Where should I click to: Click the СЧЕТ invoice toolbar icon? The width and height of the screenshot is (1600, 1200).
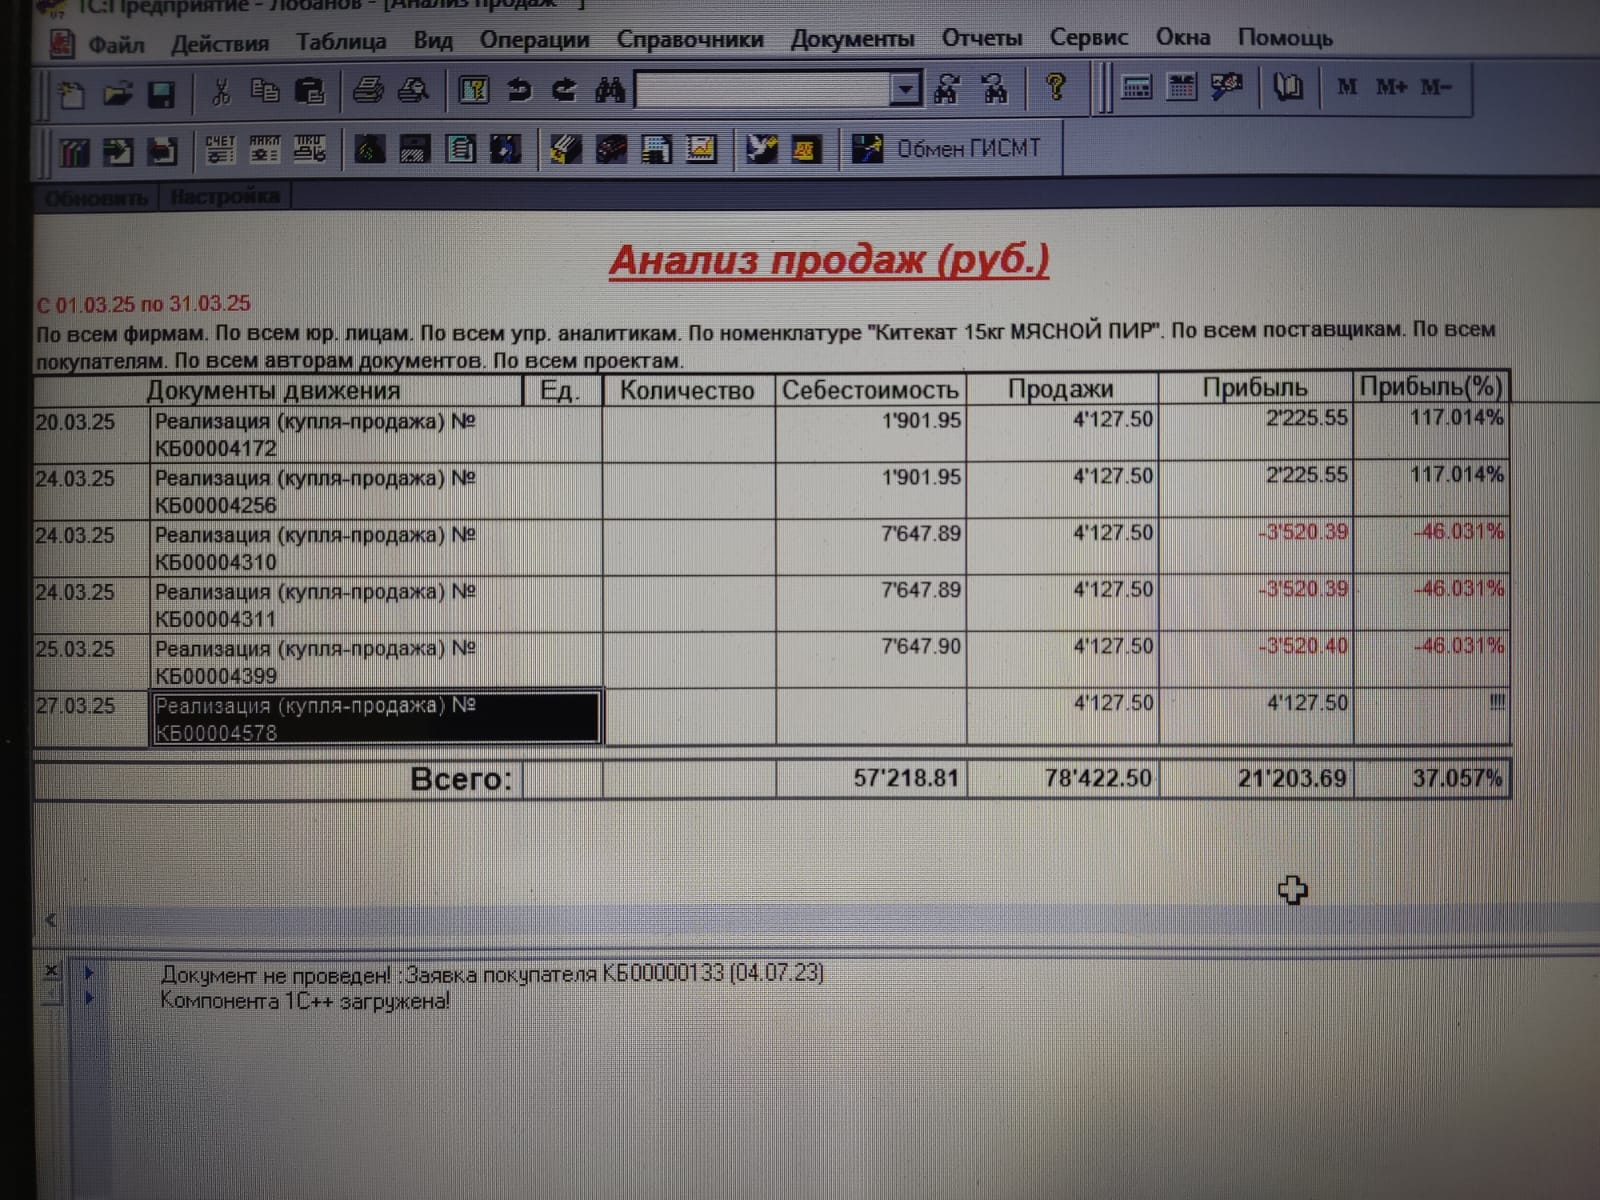[x=220, y=150]
